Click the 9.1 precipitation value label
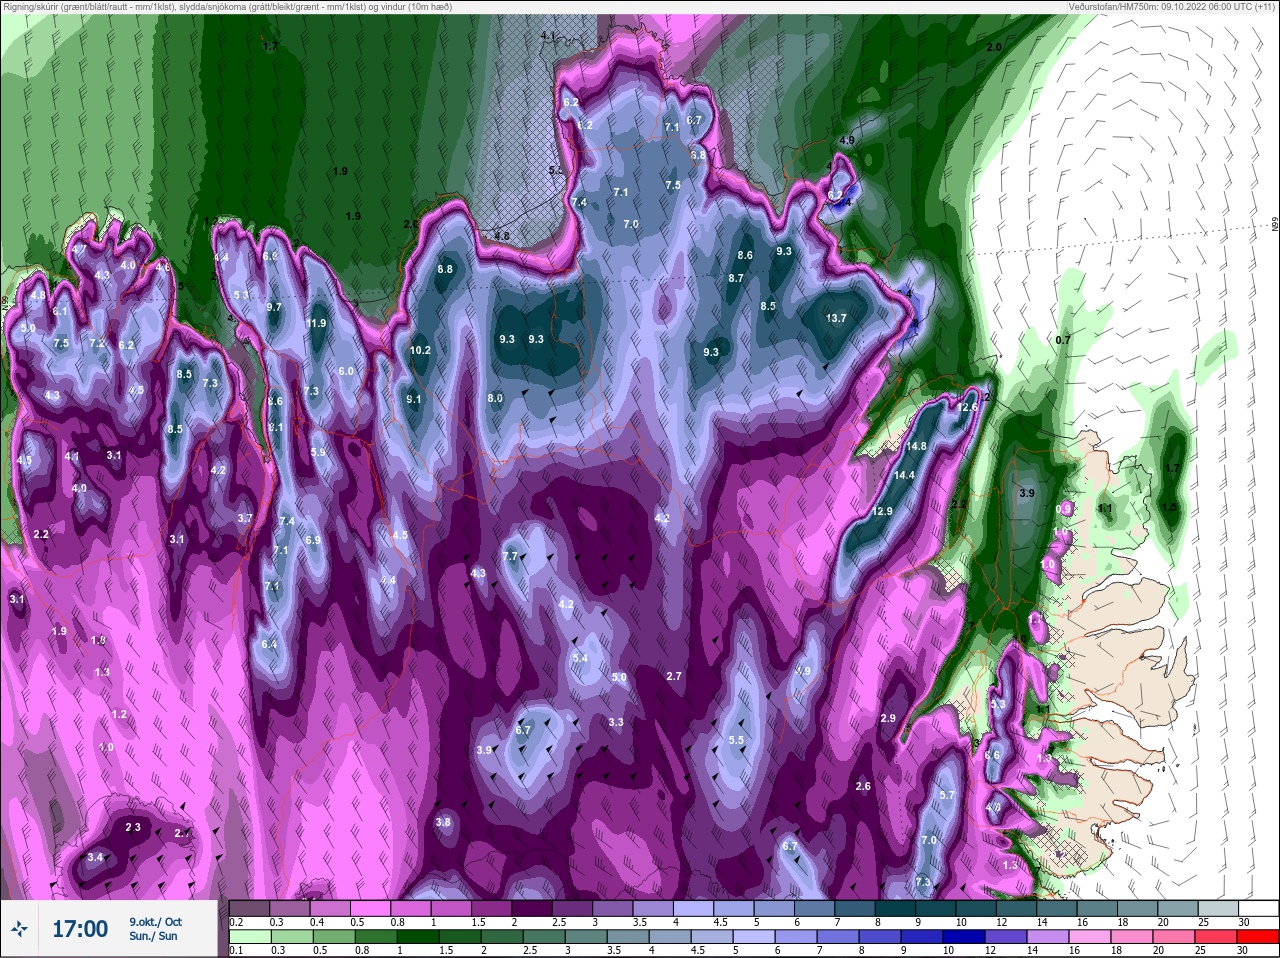 (x=414, y=399)
